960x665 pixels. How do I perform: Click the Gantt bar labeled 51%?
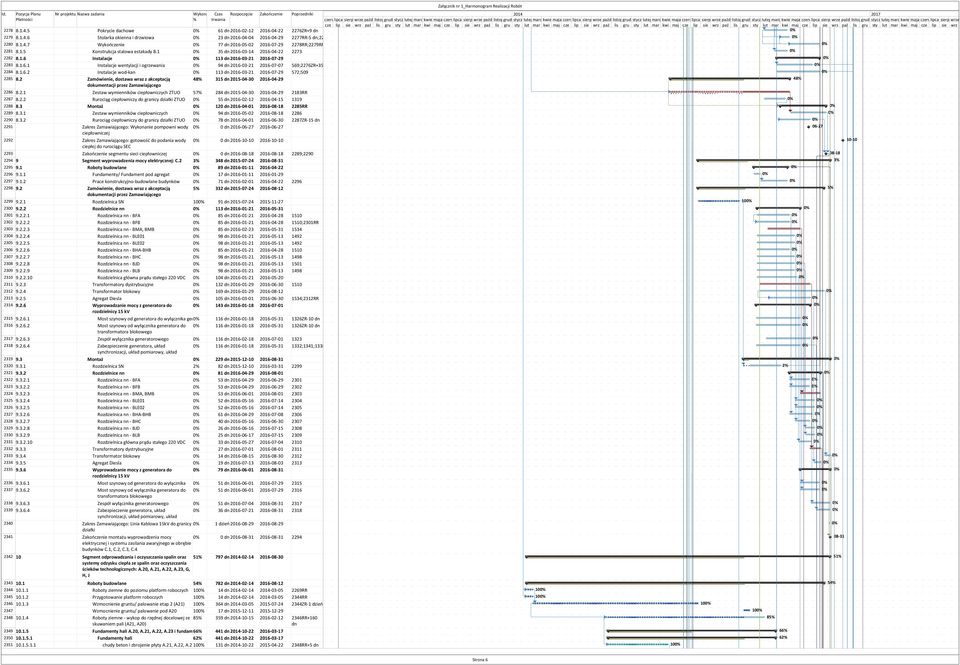coord(678,557)
